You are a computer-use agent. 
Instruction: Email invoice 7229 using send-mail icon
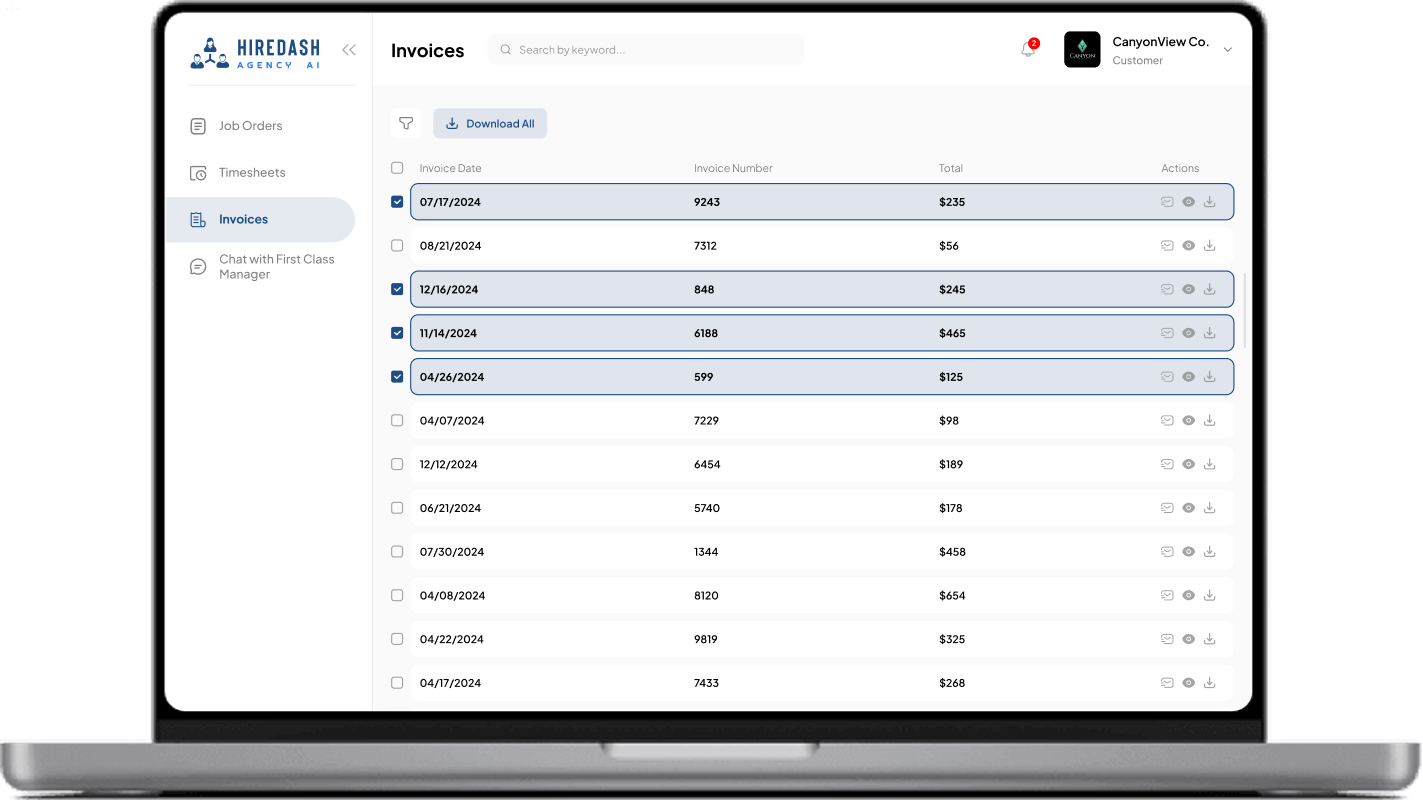pos(1167,421)
